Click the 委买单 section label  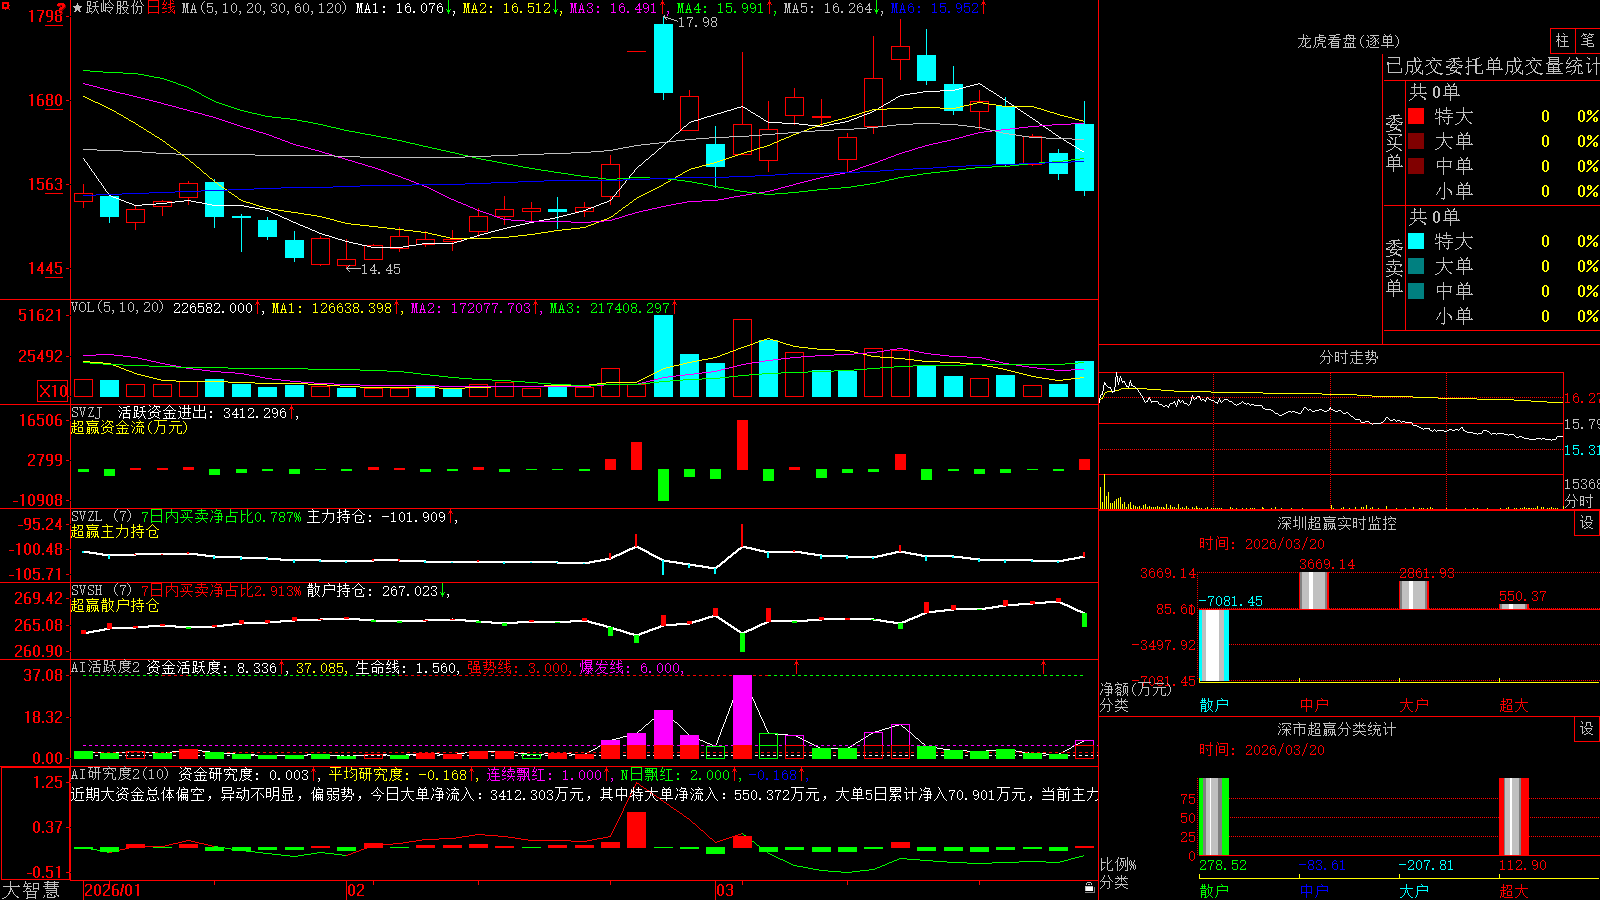1394,143
